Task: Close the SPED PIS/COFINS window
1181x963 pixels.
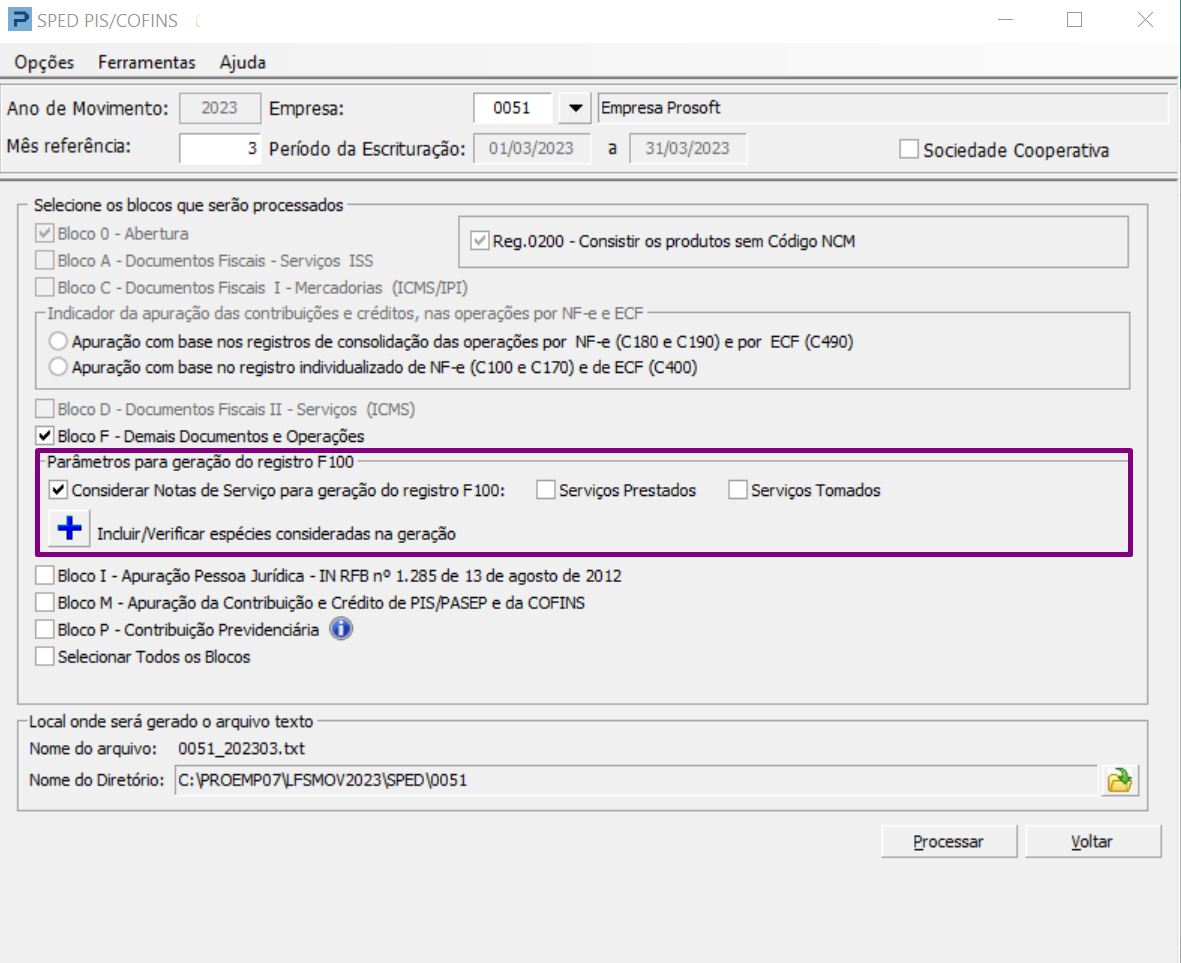Action: tap(1145, 20)
